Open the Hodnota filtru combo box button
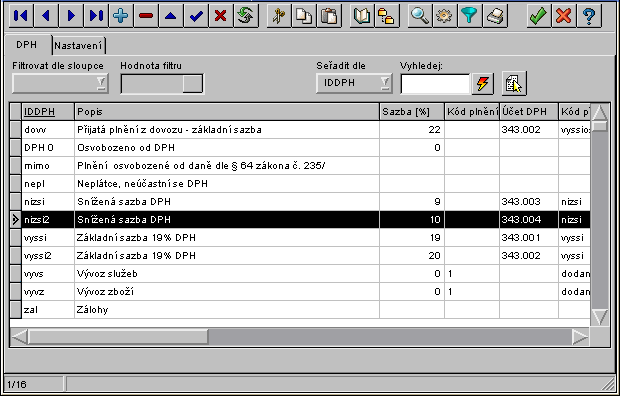 pos(193,83)
